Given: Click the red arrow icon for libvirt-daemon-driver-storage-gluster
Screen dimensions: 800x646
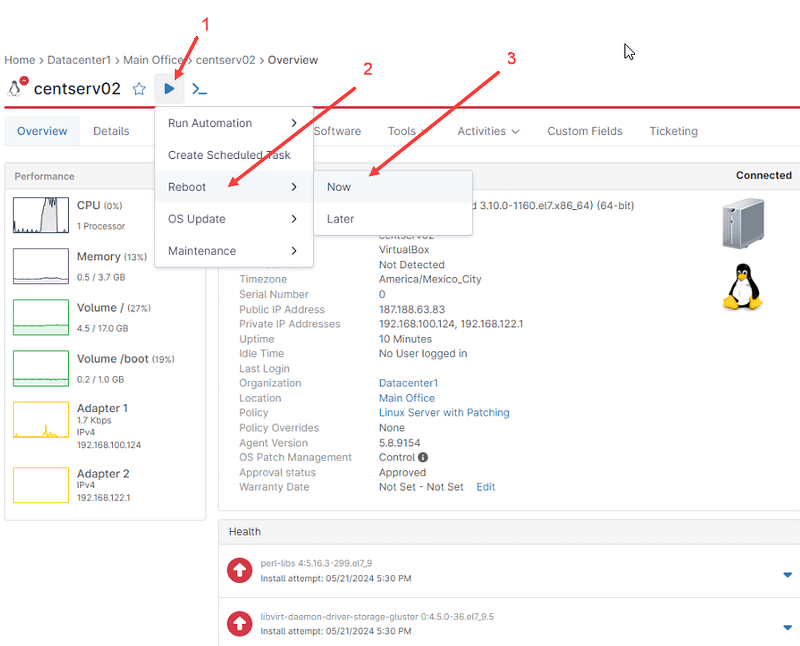Looking at the screenshot, I should [x=240, y=624].
